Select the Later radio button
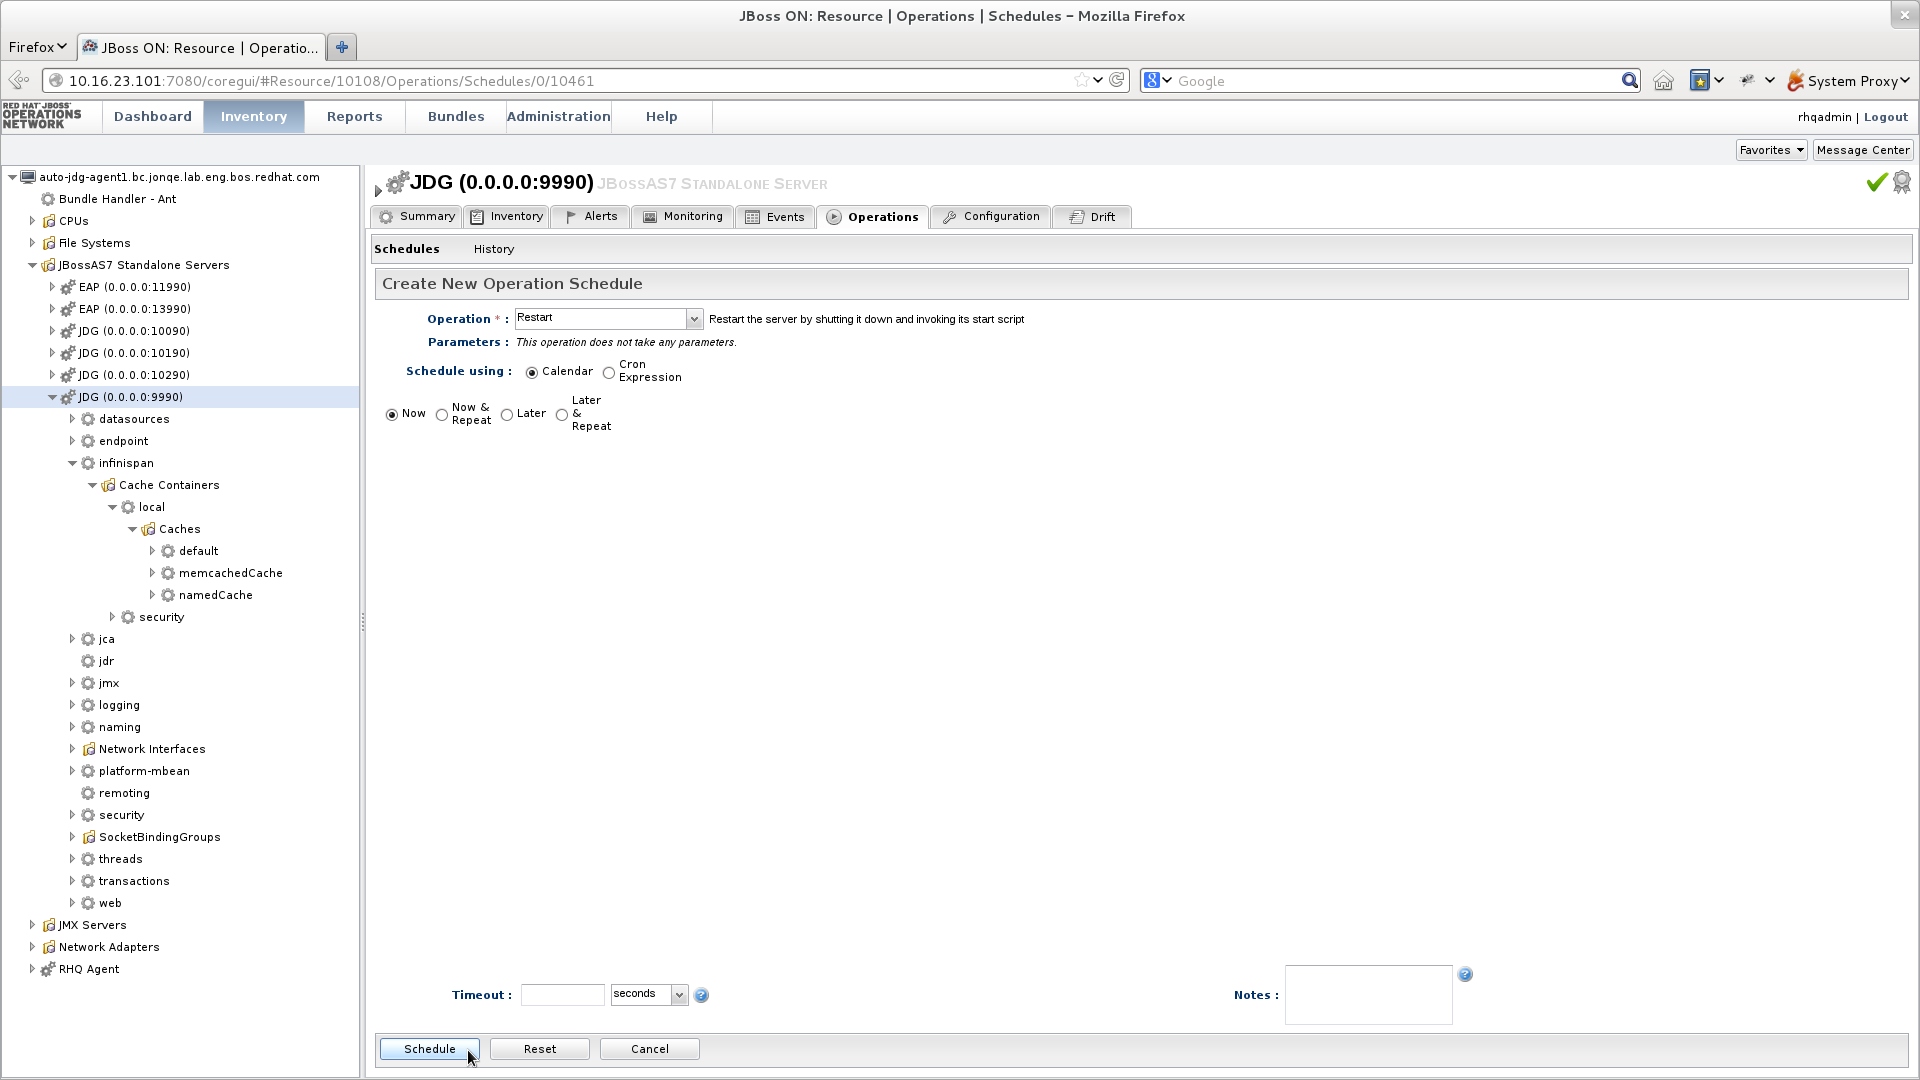 click(507, 415)
